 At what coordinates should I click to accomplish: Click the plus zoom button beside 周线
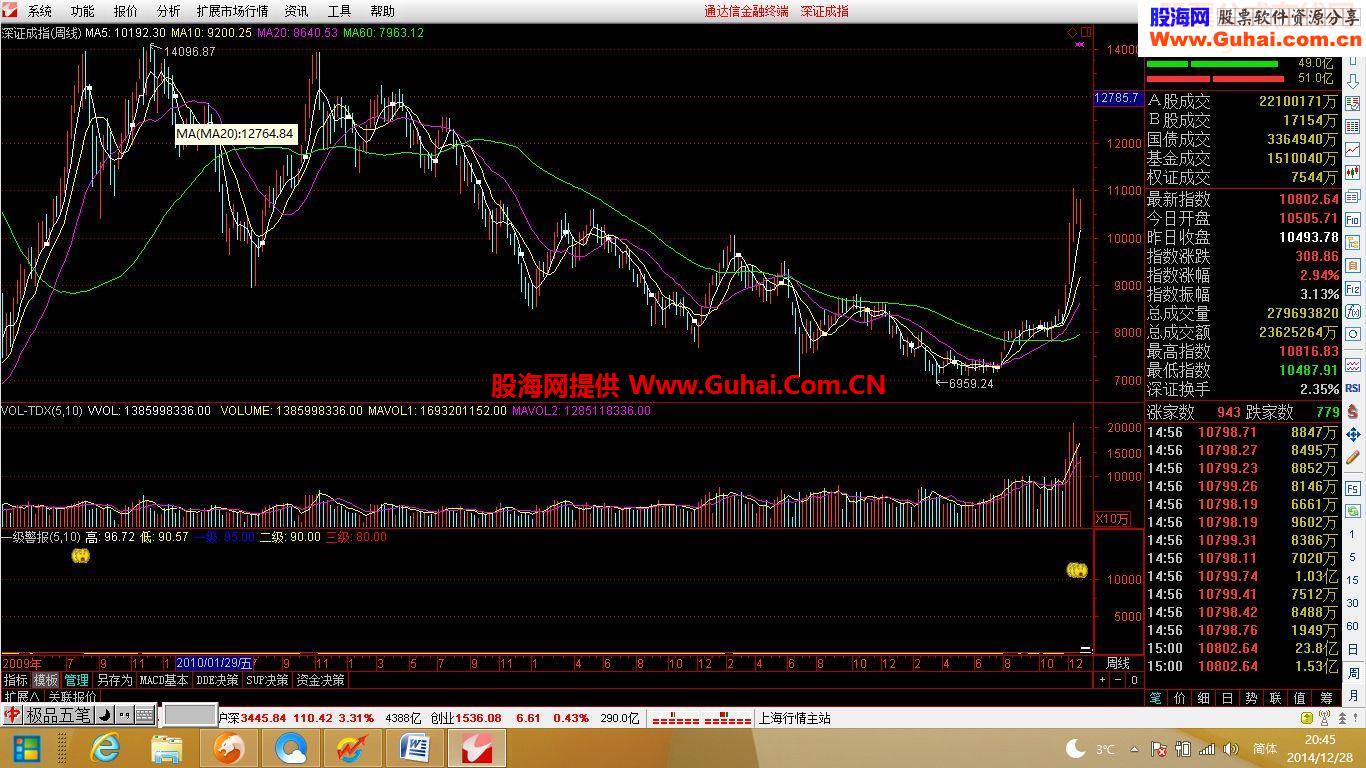pyautogui.click(x=1103, y=680)
